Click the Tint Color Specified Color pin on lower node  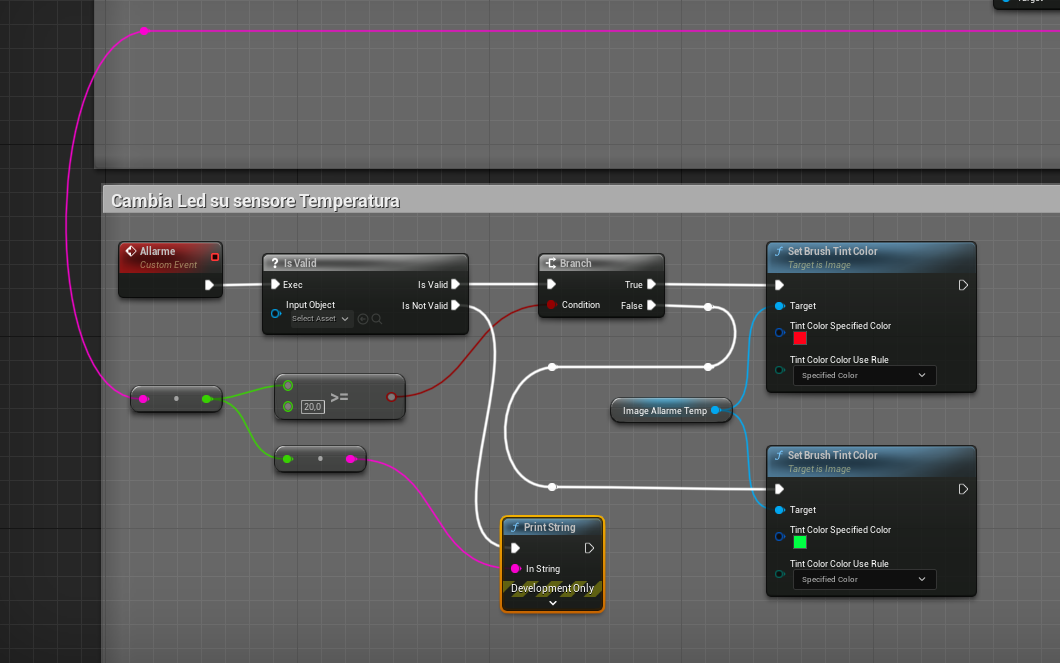pos(779,537)
